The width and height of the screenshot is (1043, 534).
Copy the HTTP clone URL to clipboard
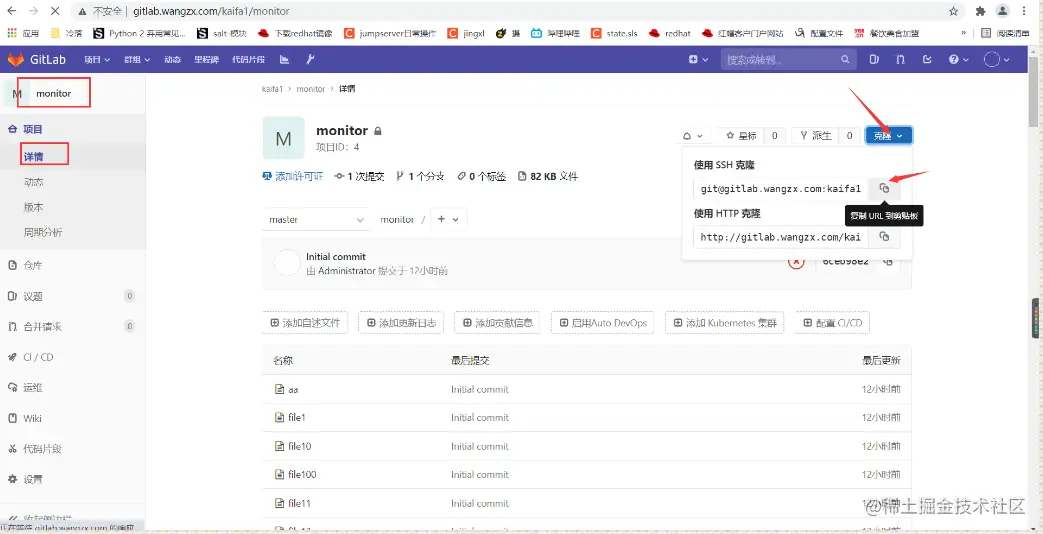tap(884, 237)
